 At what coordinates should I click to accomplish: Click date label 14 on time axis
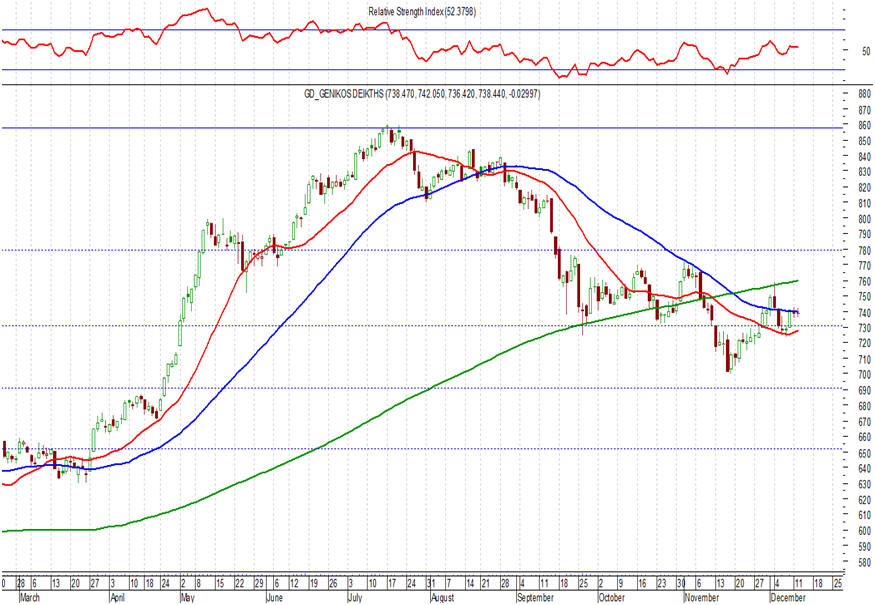point(470,583)
